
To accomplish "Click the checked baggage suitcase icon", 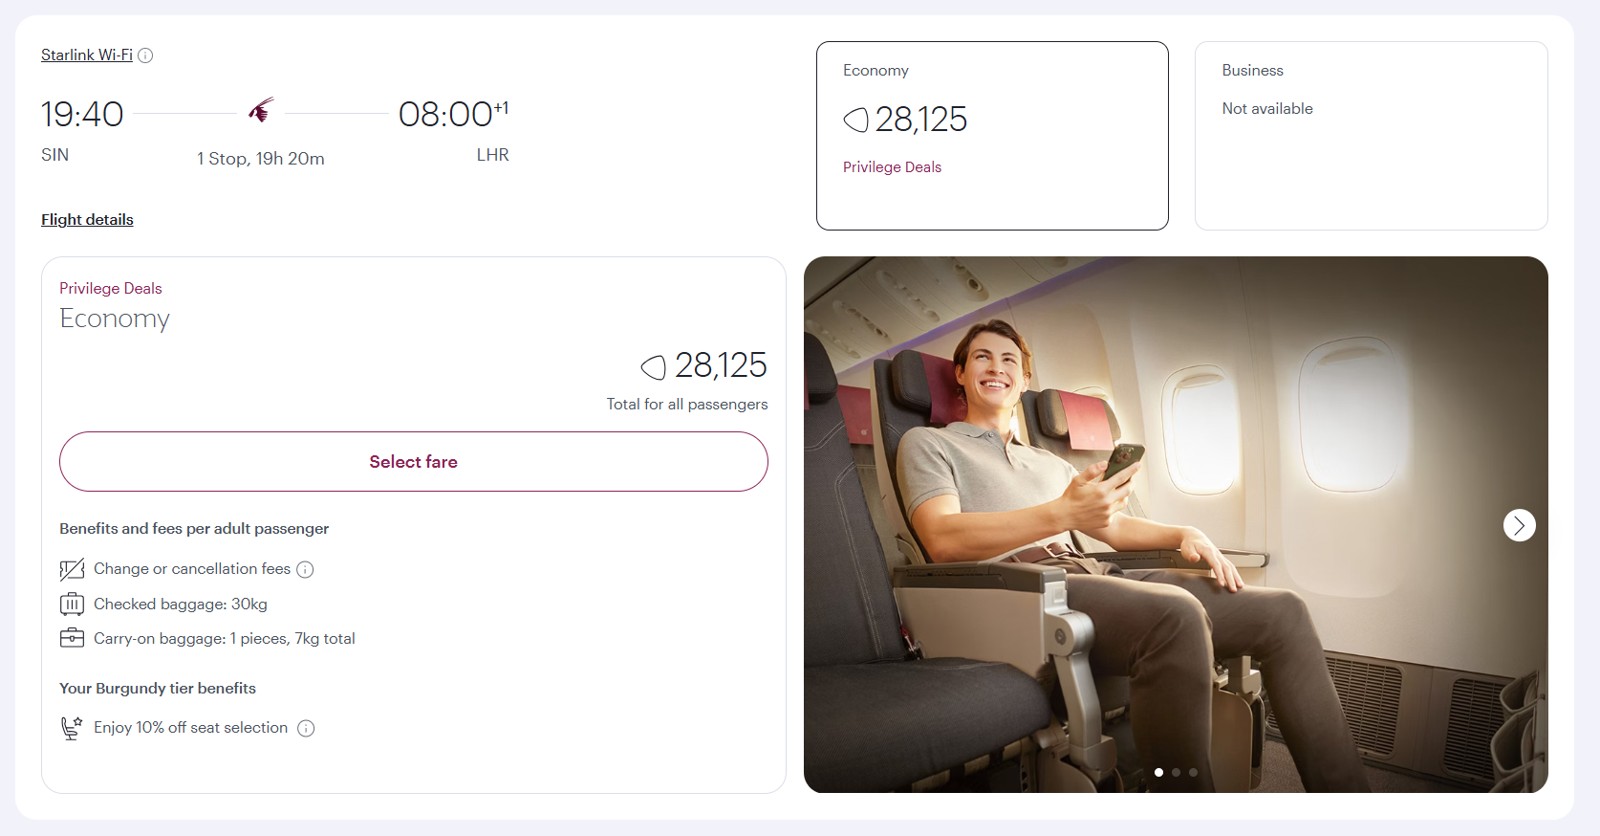I will pyautogui.click(x=72, y=604).
